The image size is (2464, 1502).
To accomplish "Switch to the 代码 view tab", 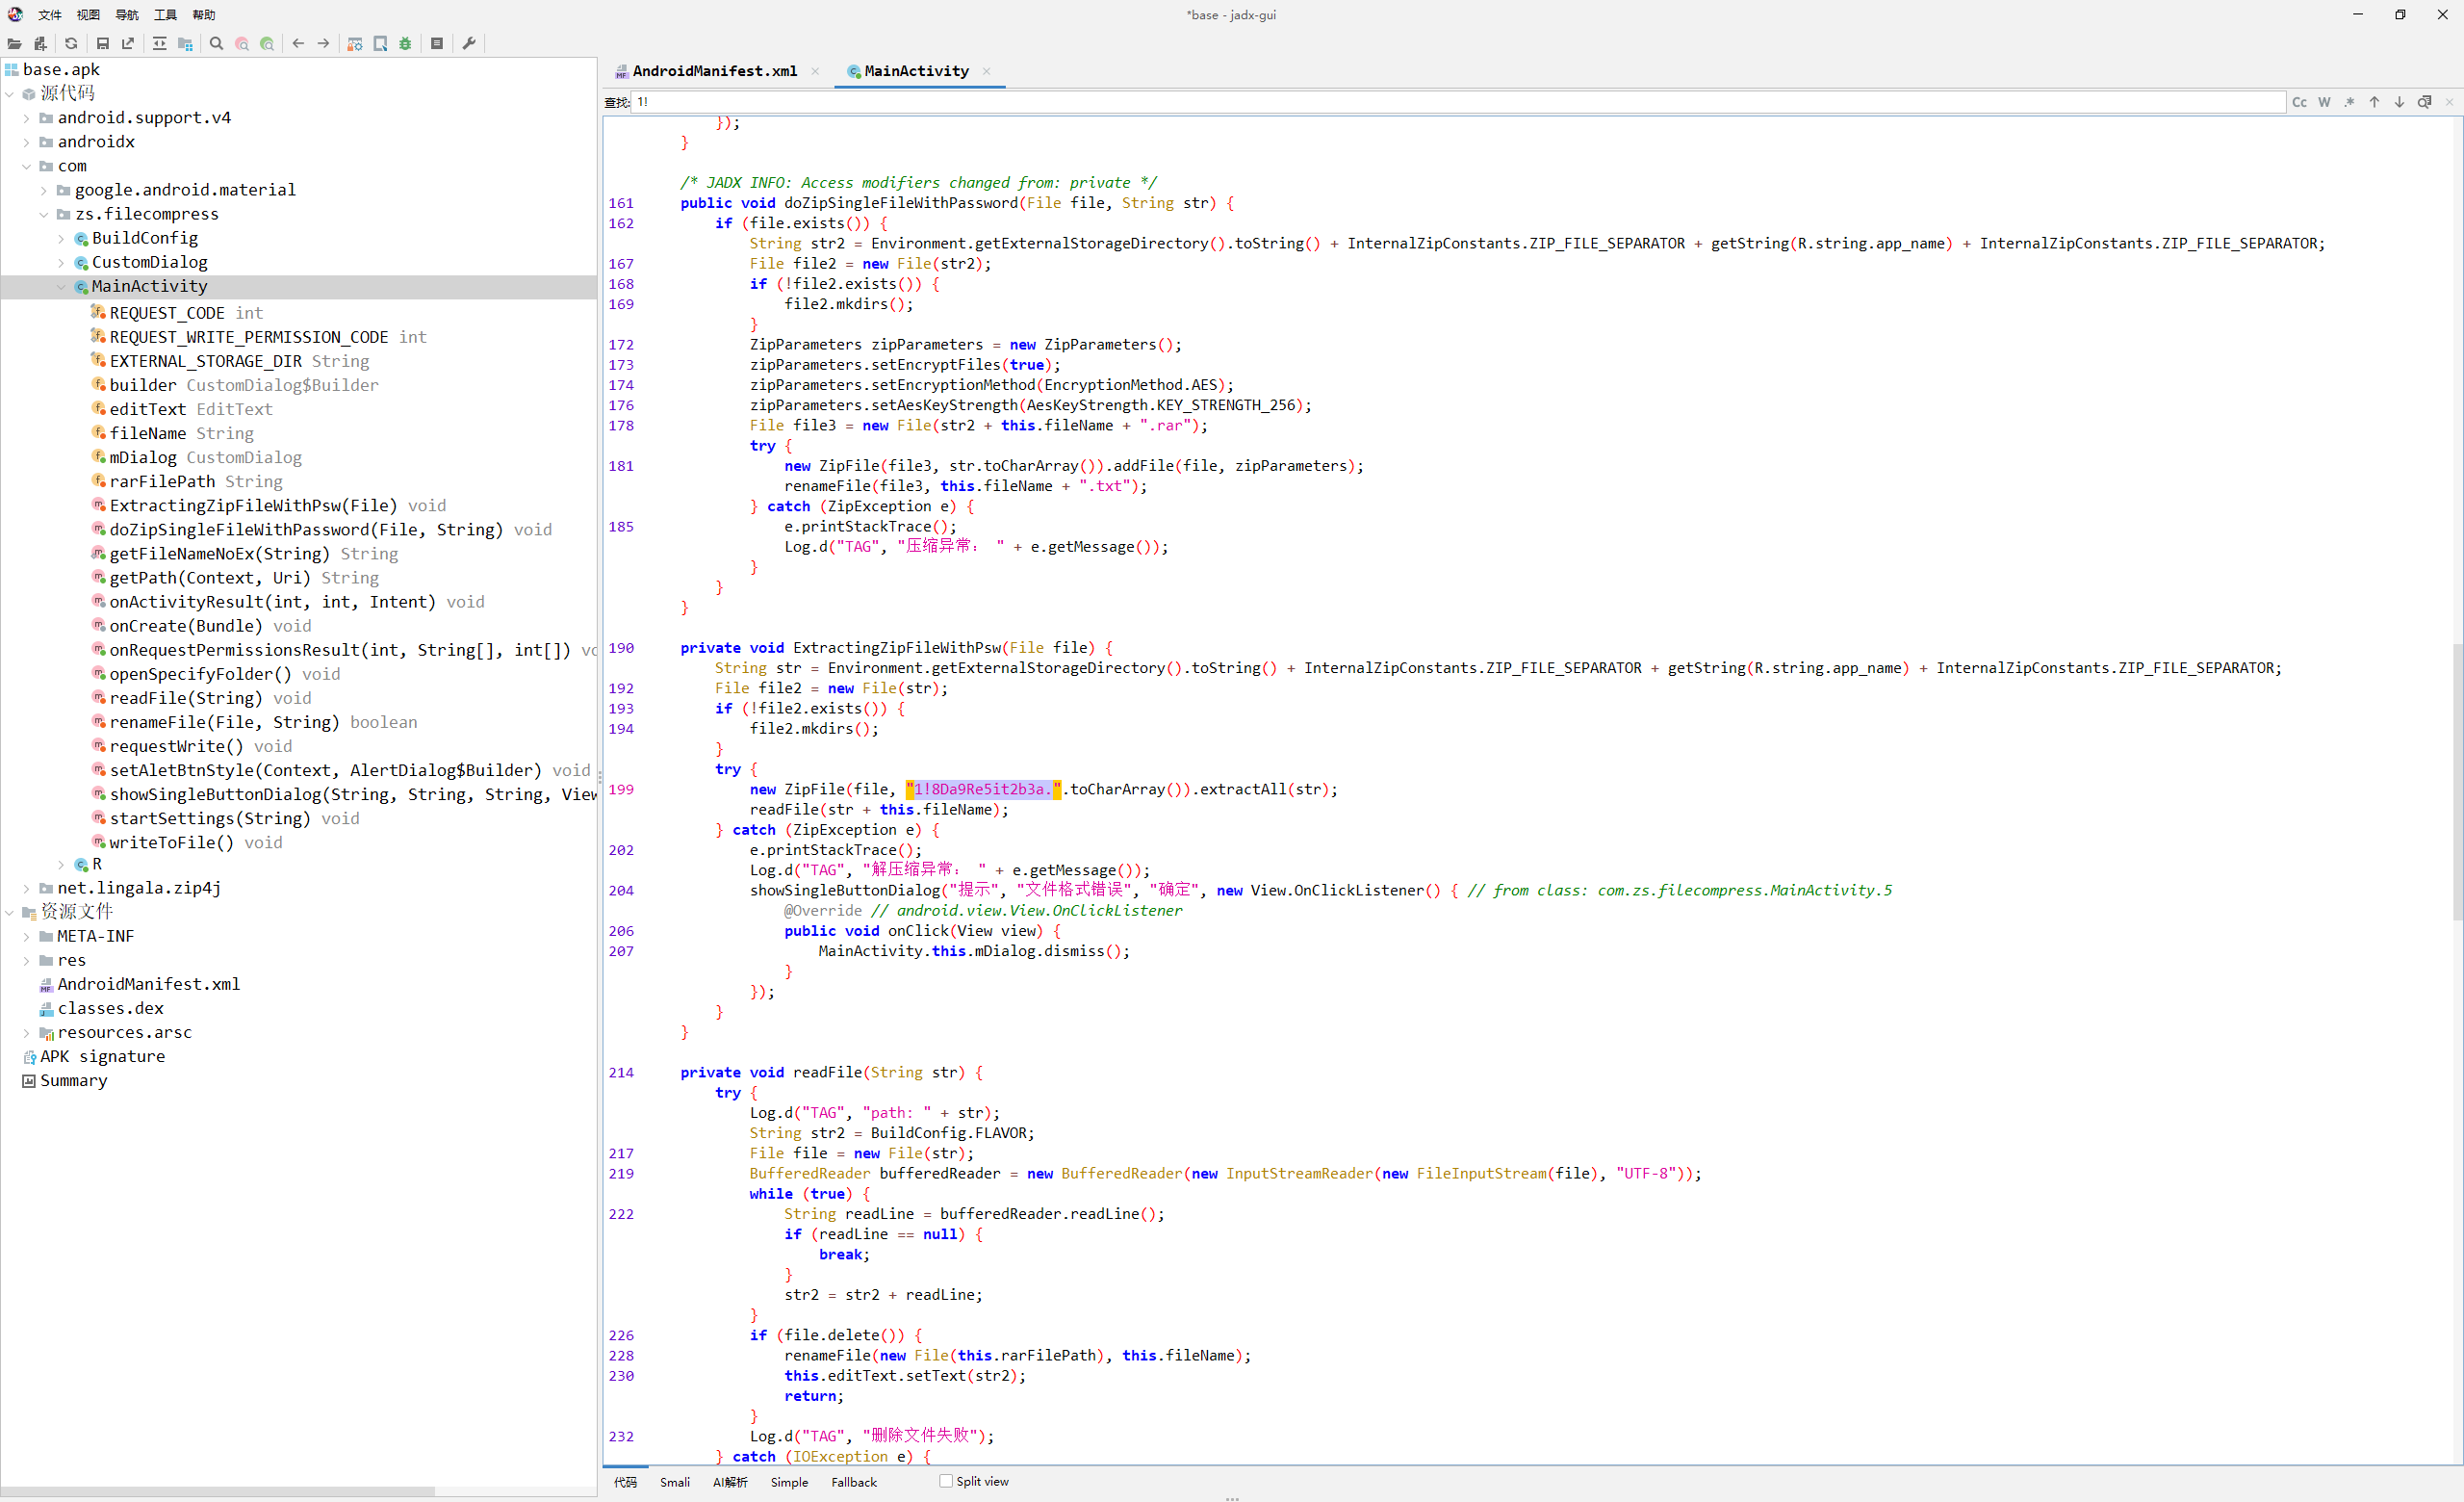I will pyautogui.click(x=626, y=1482).
